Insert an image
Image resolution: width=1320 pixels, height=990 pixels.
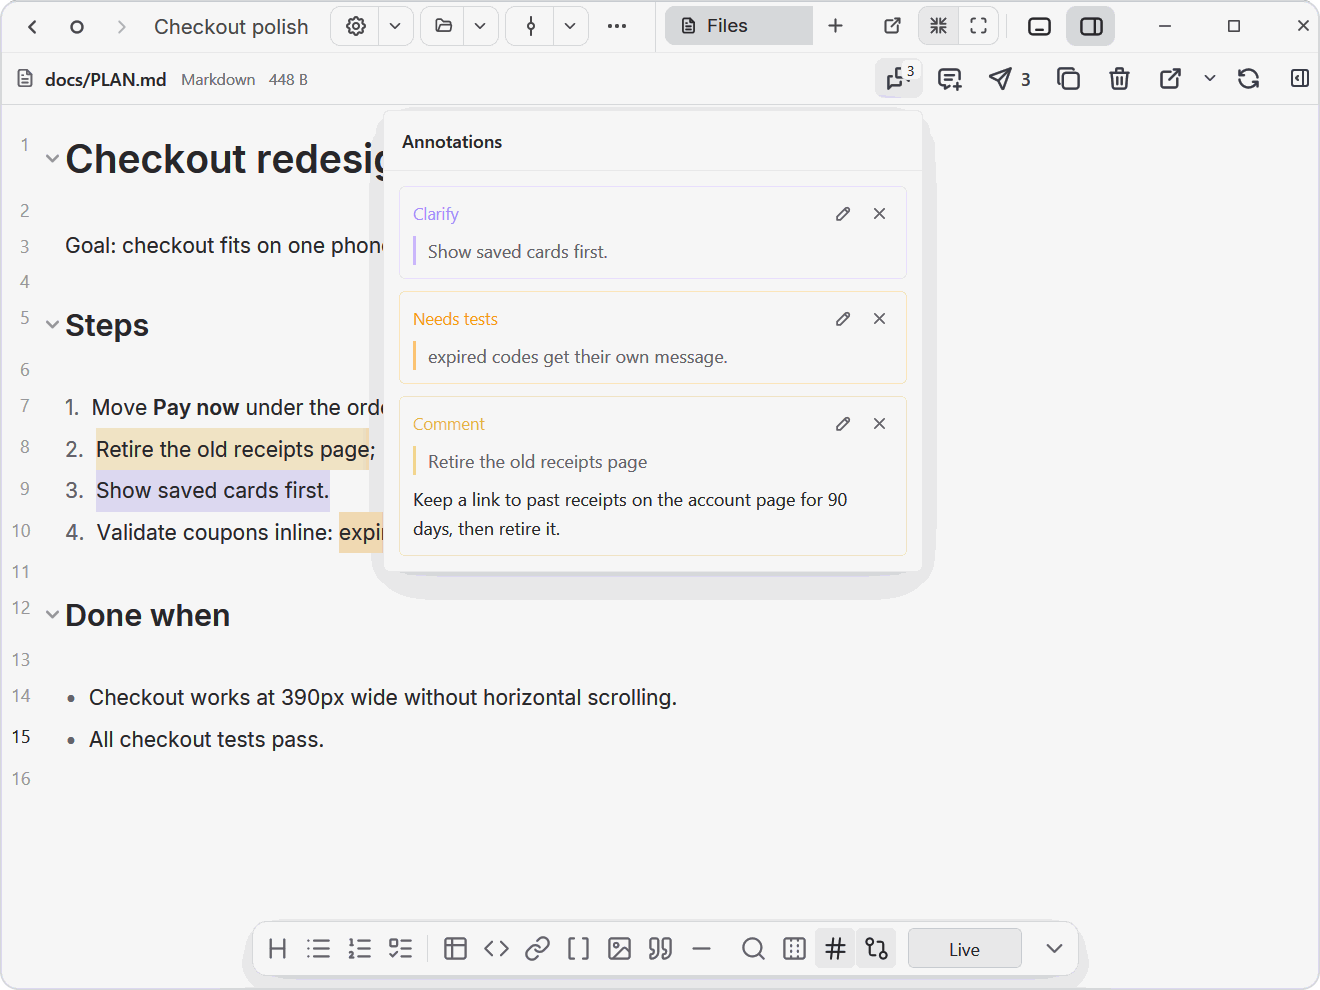tap(620, 949)
